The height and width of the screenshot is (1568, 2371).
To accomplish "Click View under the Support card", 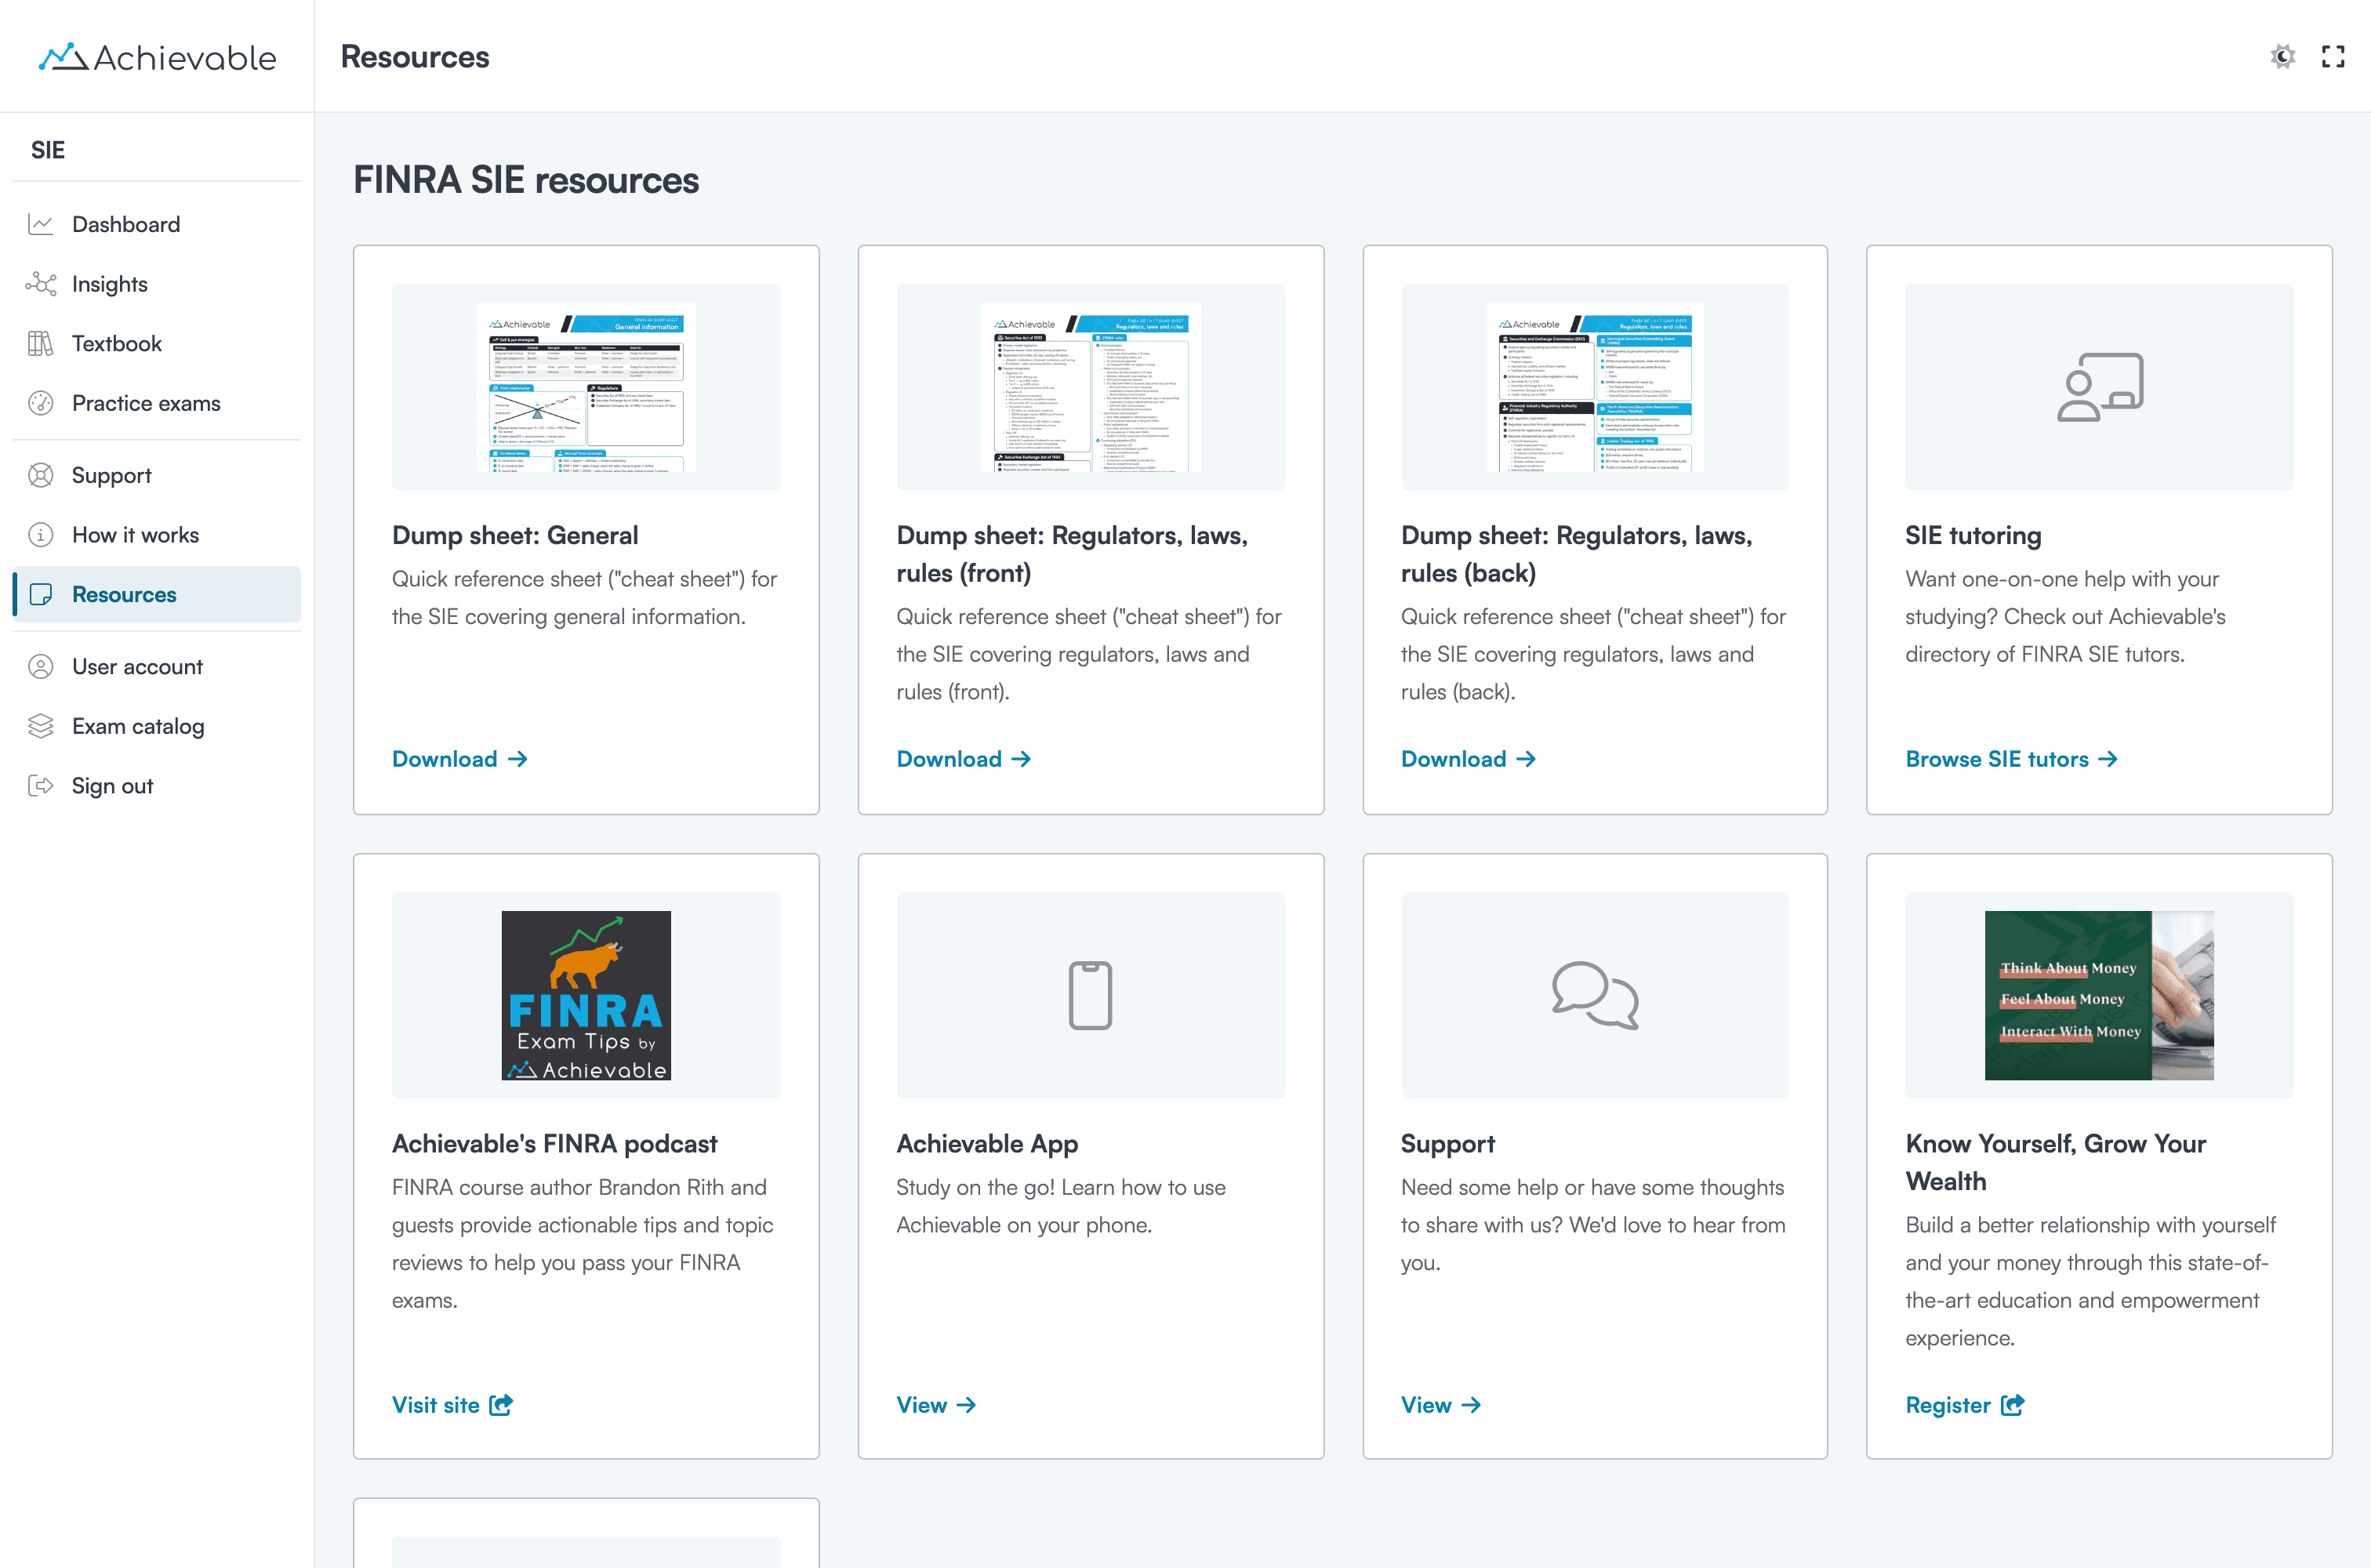I will click(x=1441, y=1405).
